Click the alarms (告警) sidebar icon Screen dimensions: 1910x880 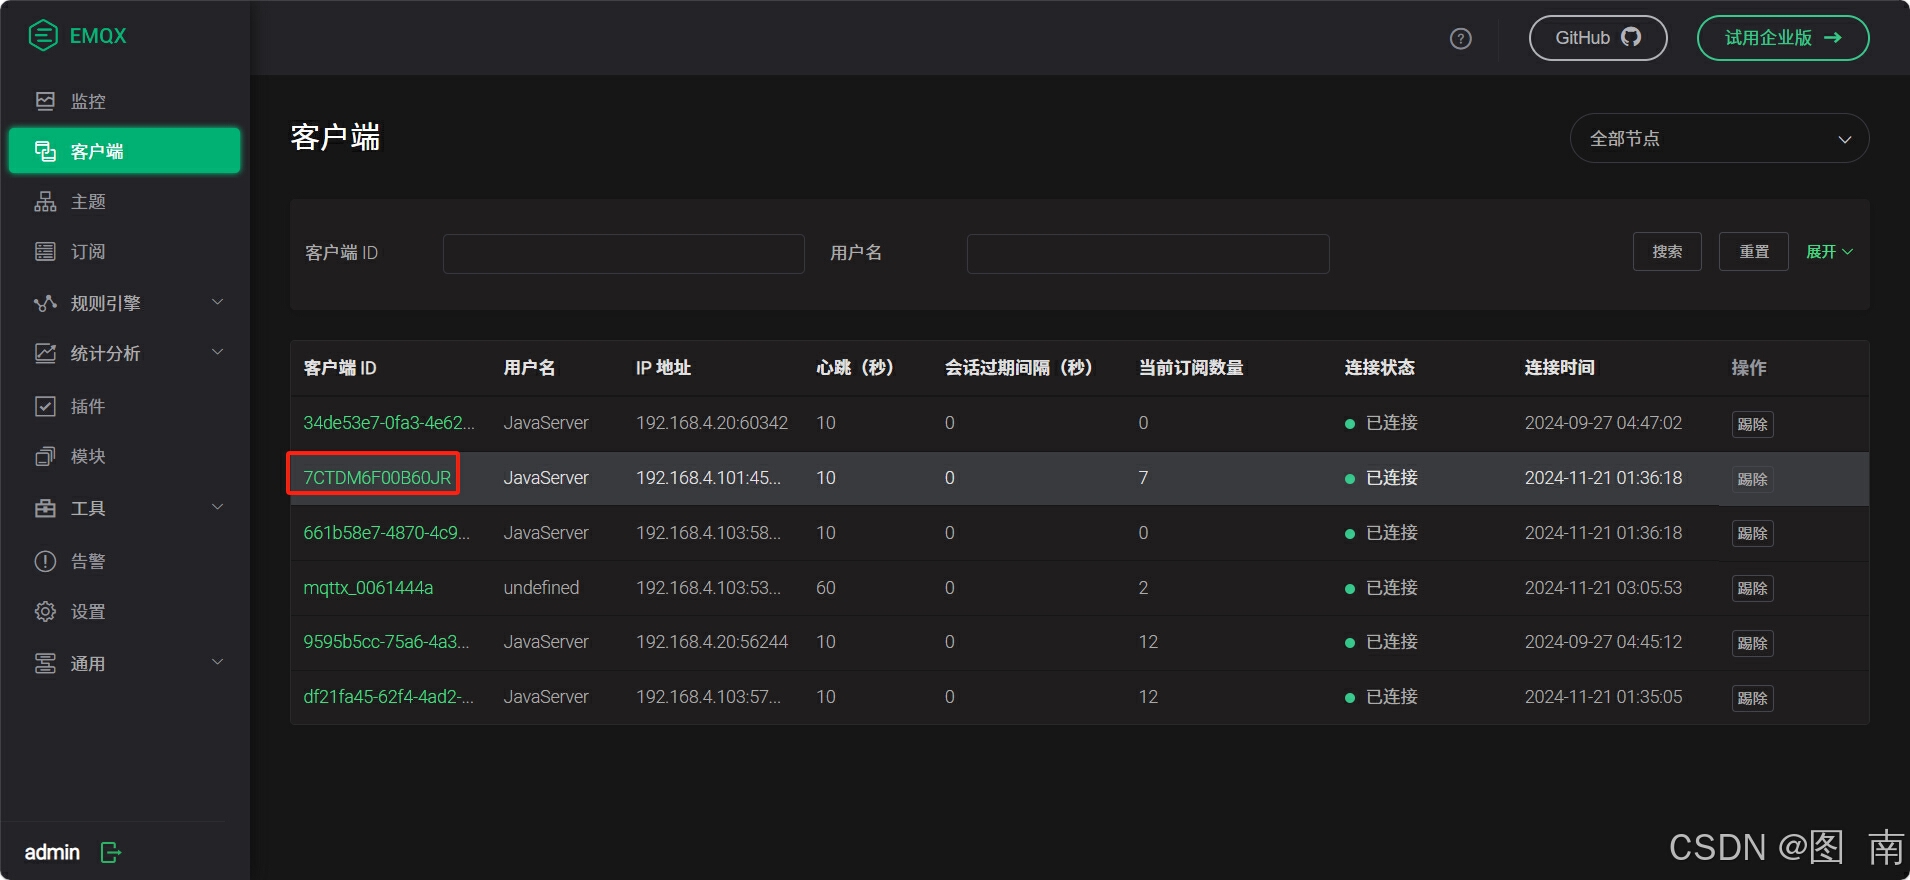pyautogui.click(x=45, y=561)
